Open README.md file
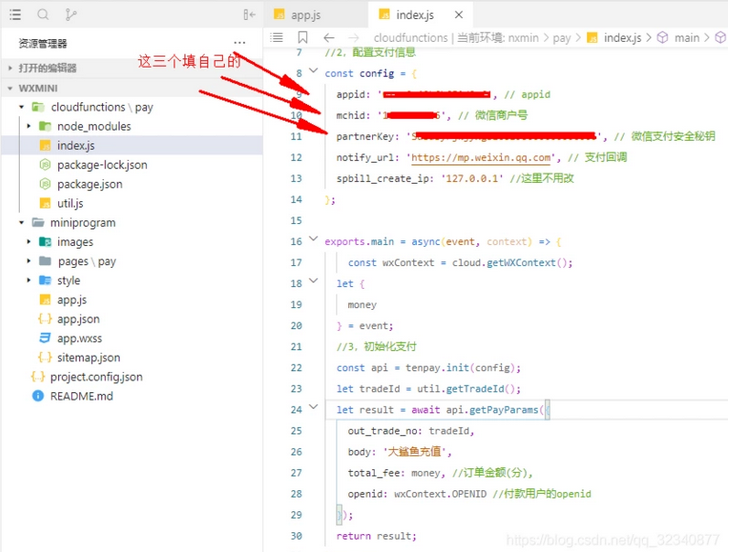Image resolution: width=735 pixels, height=552 pixels. tap(82, 396)
